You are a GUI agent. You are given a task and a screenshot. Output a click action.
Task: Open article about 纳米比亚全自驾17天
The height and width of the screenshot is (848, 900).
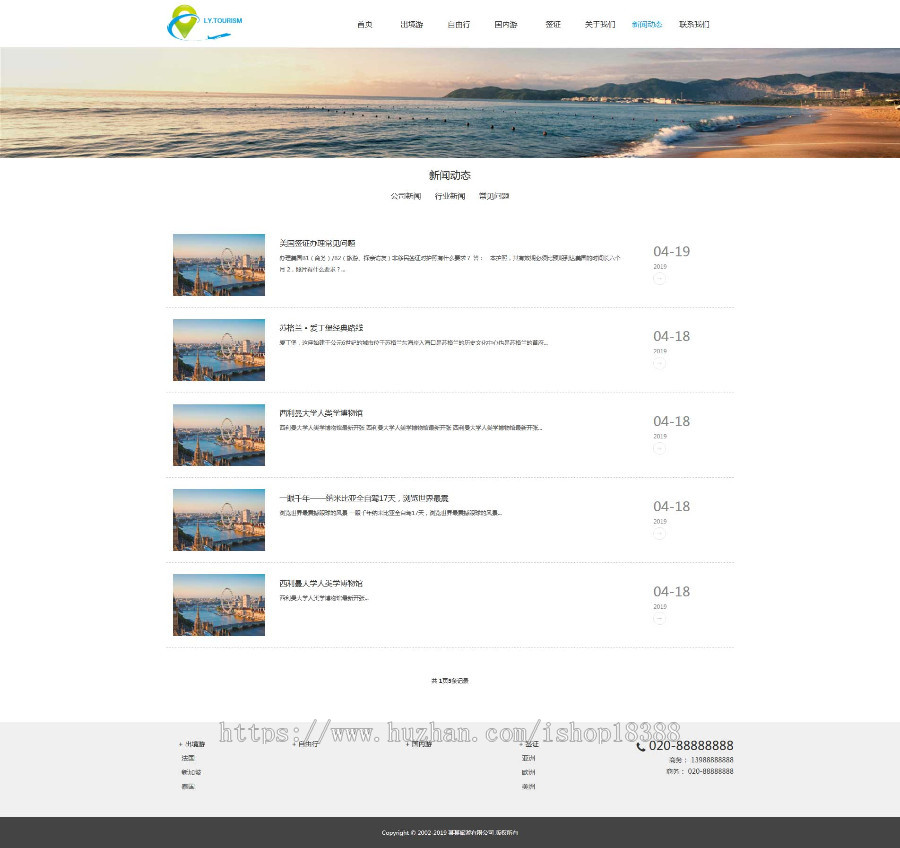[x=364, y=498]
